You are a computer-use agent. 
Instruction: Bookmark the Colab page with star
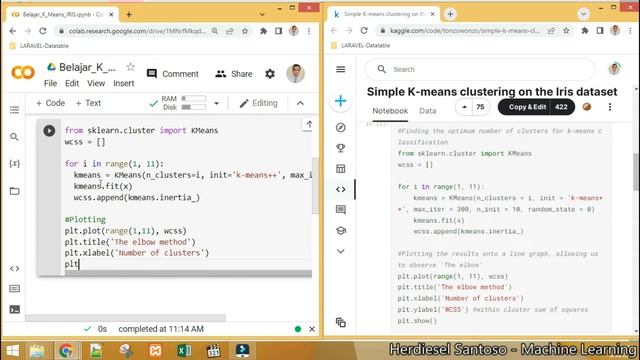pyautogui.click(x=245, y=31)
